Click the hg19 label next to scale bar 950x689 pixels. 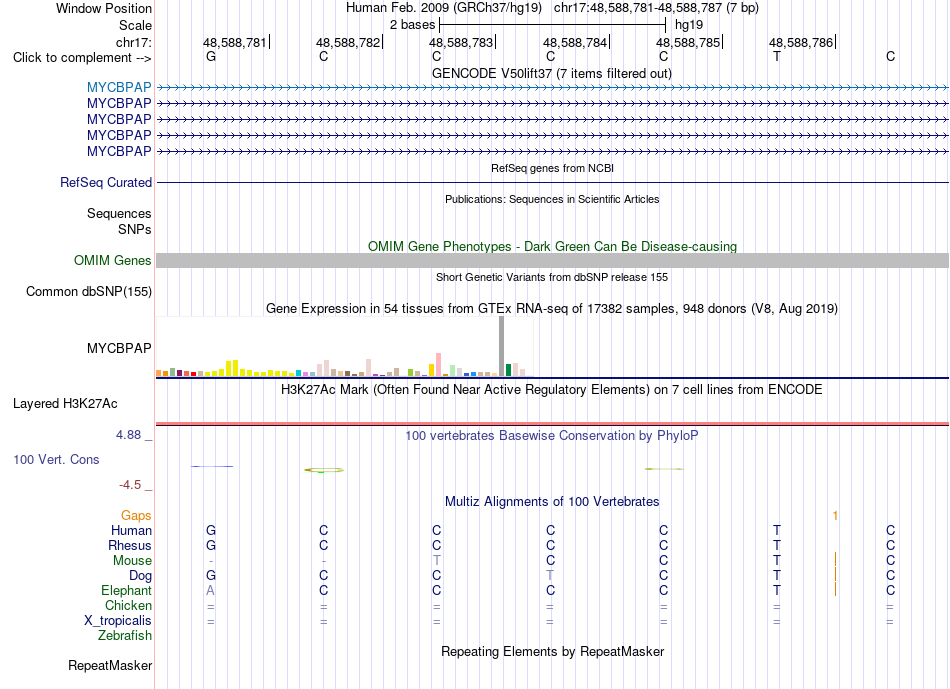(689, 25)
